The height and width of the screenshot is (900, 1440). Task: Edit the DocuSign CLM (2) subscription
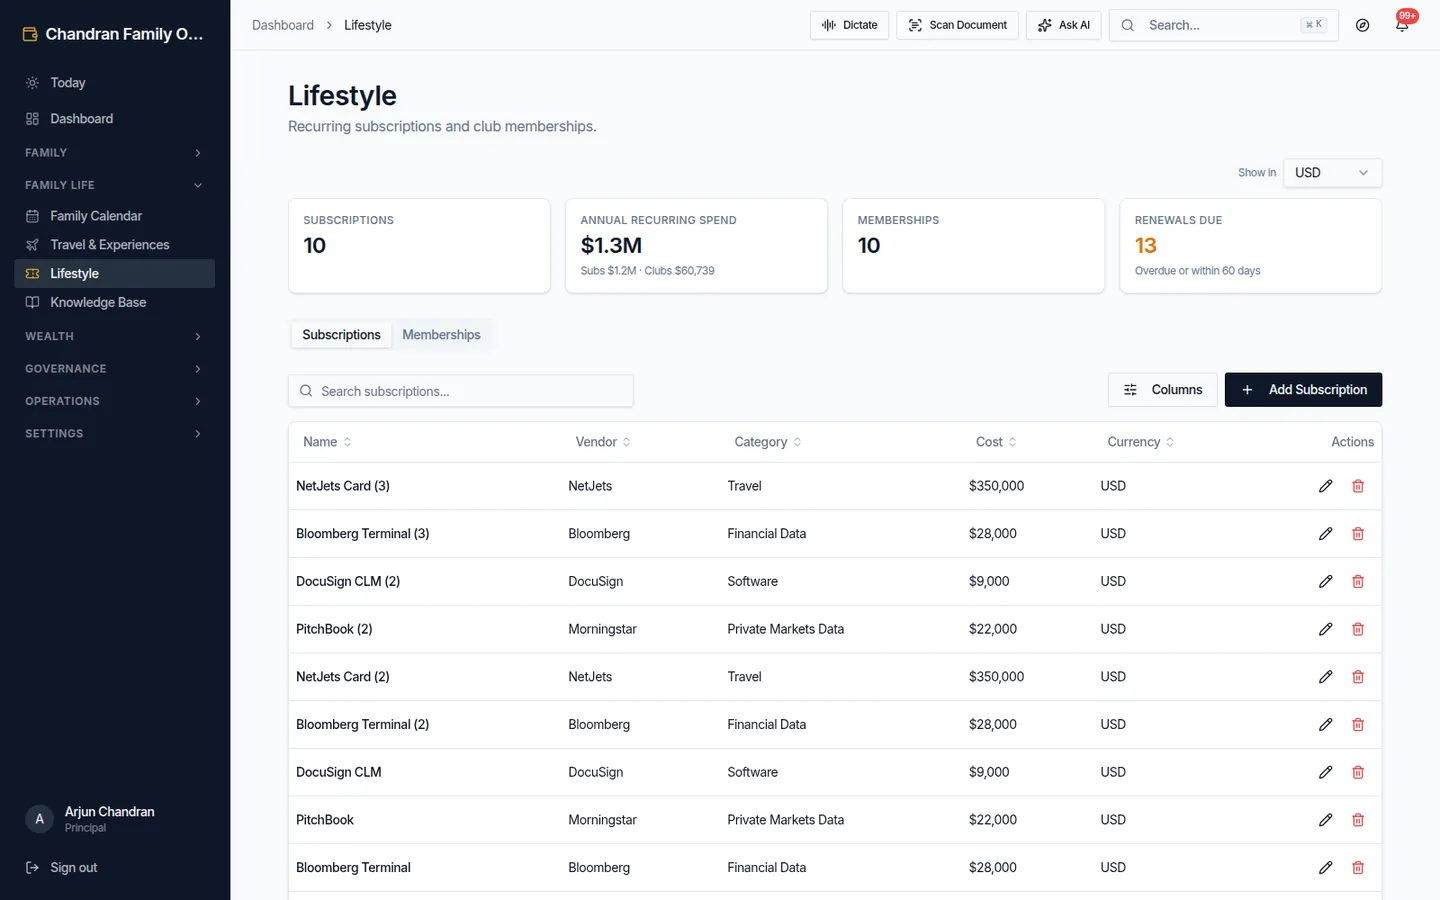click(1325, 581)
